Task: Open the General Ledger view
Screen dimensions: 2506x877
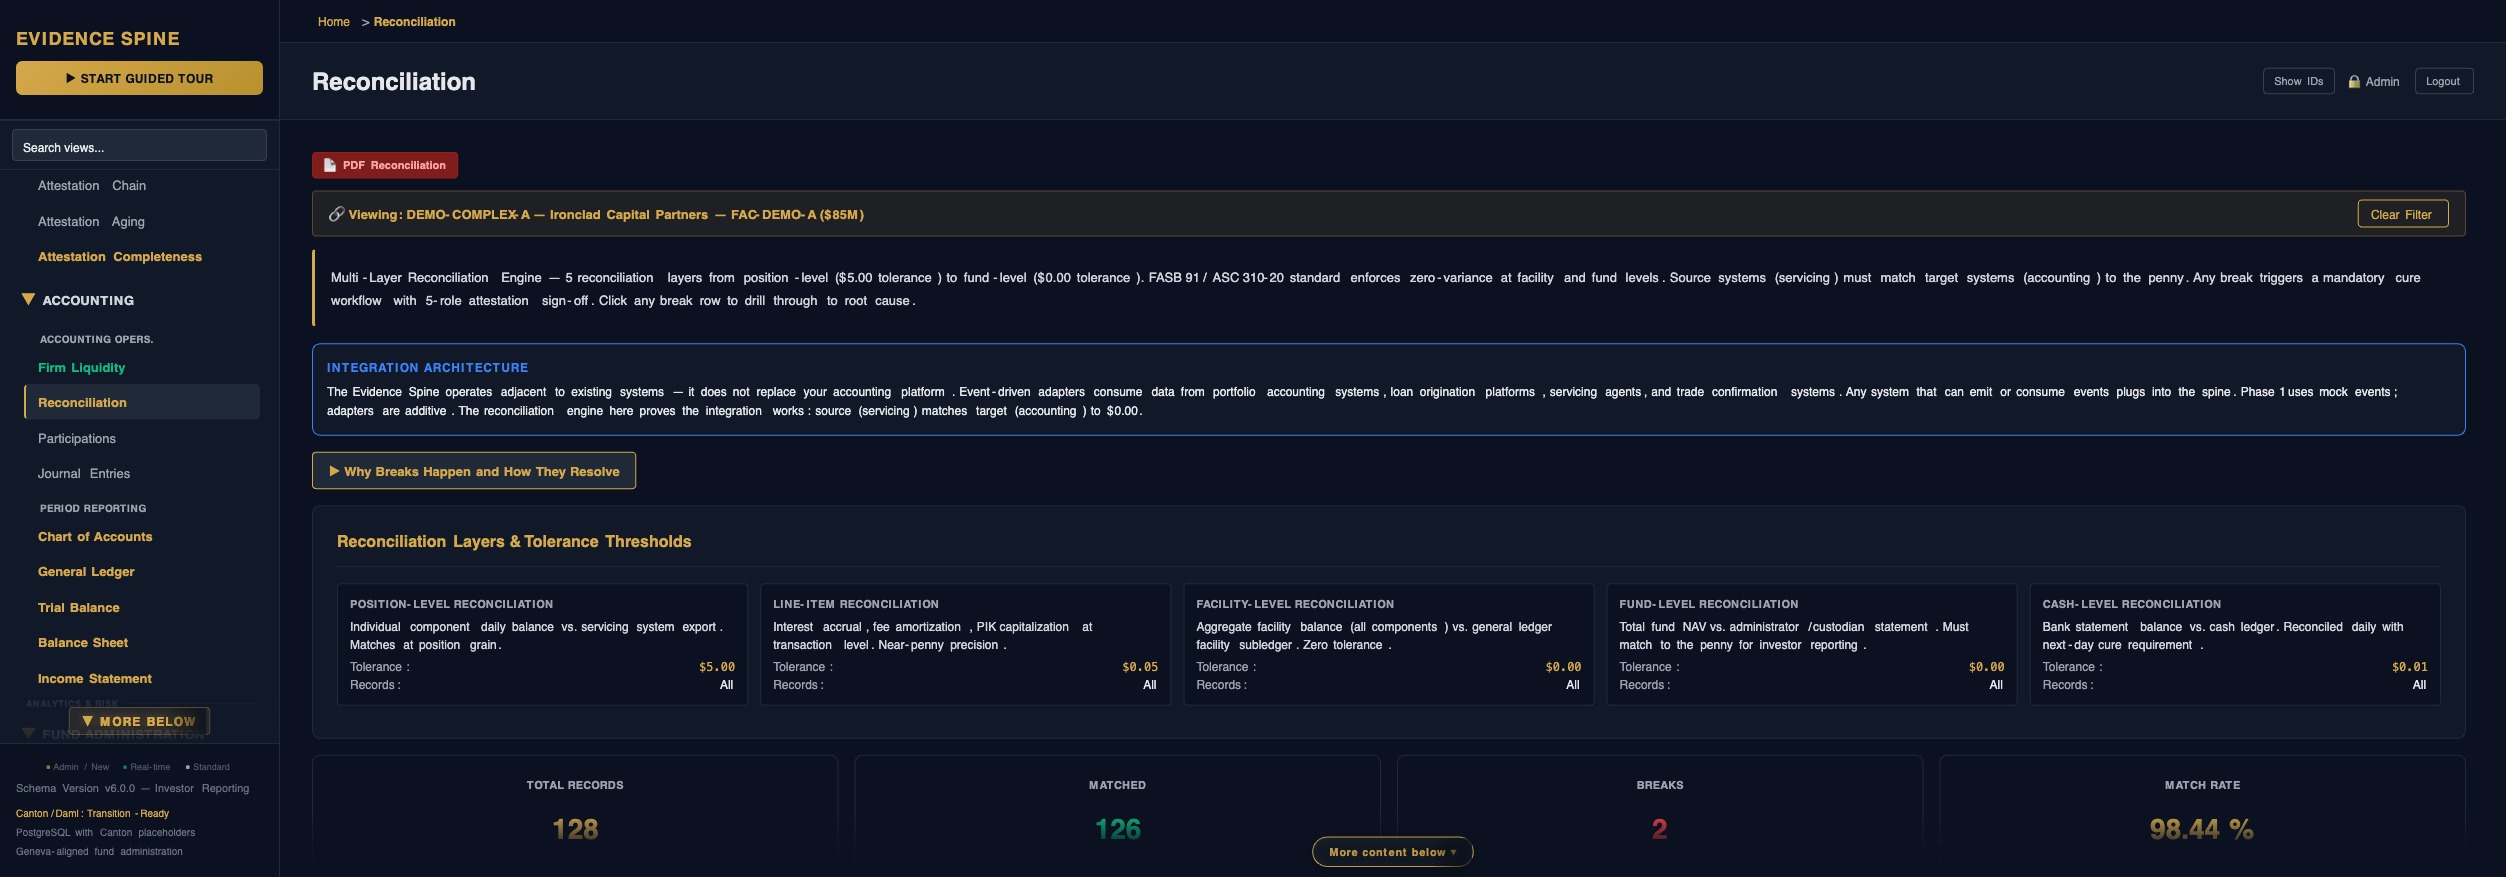Action: [x=86, y=572]
